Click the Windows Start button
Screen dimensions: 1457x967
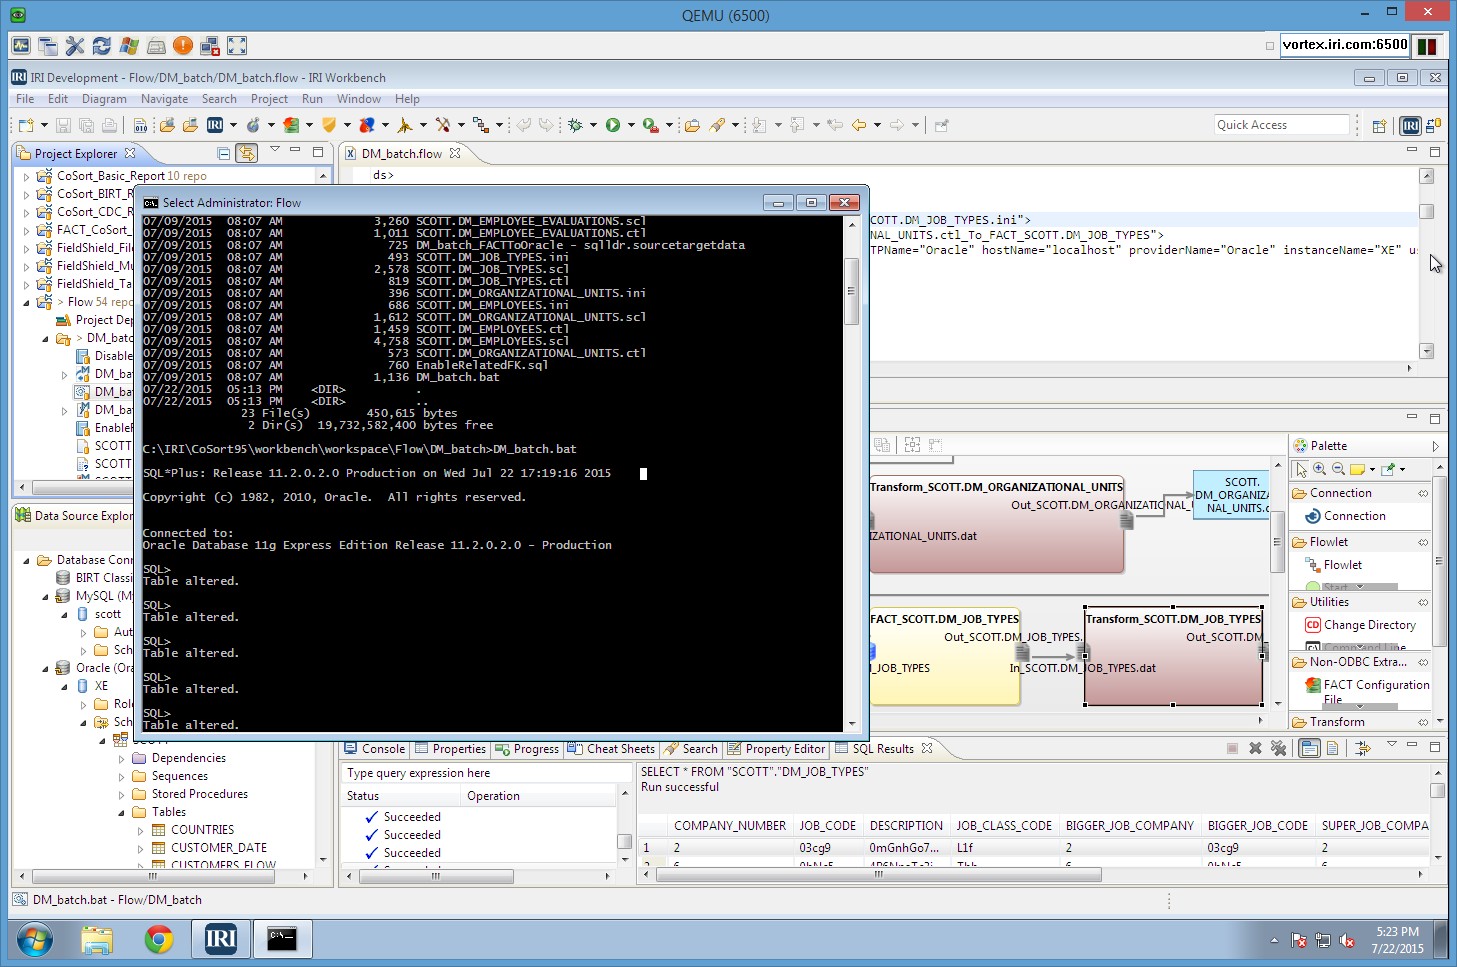pyautogui.click(x=34, y=939)
